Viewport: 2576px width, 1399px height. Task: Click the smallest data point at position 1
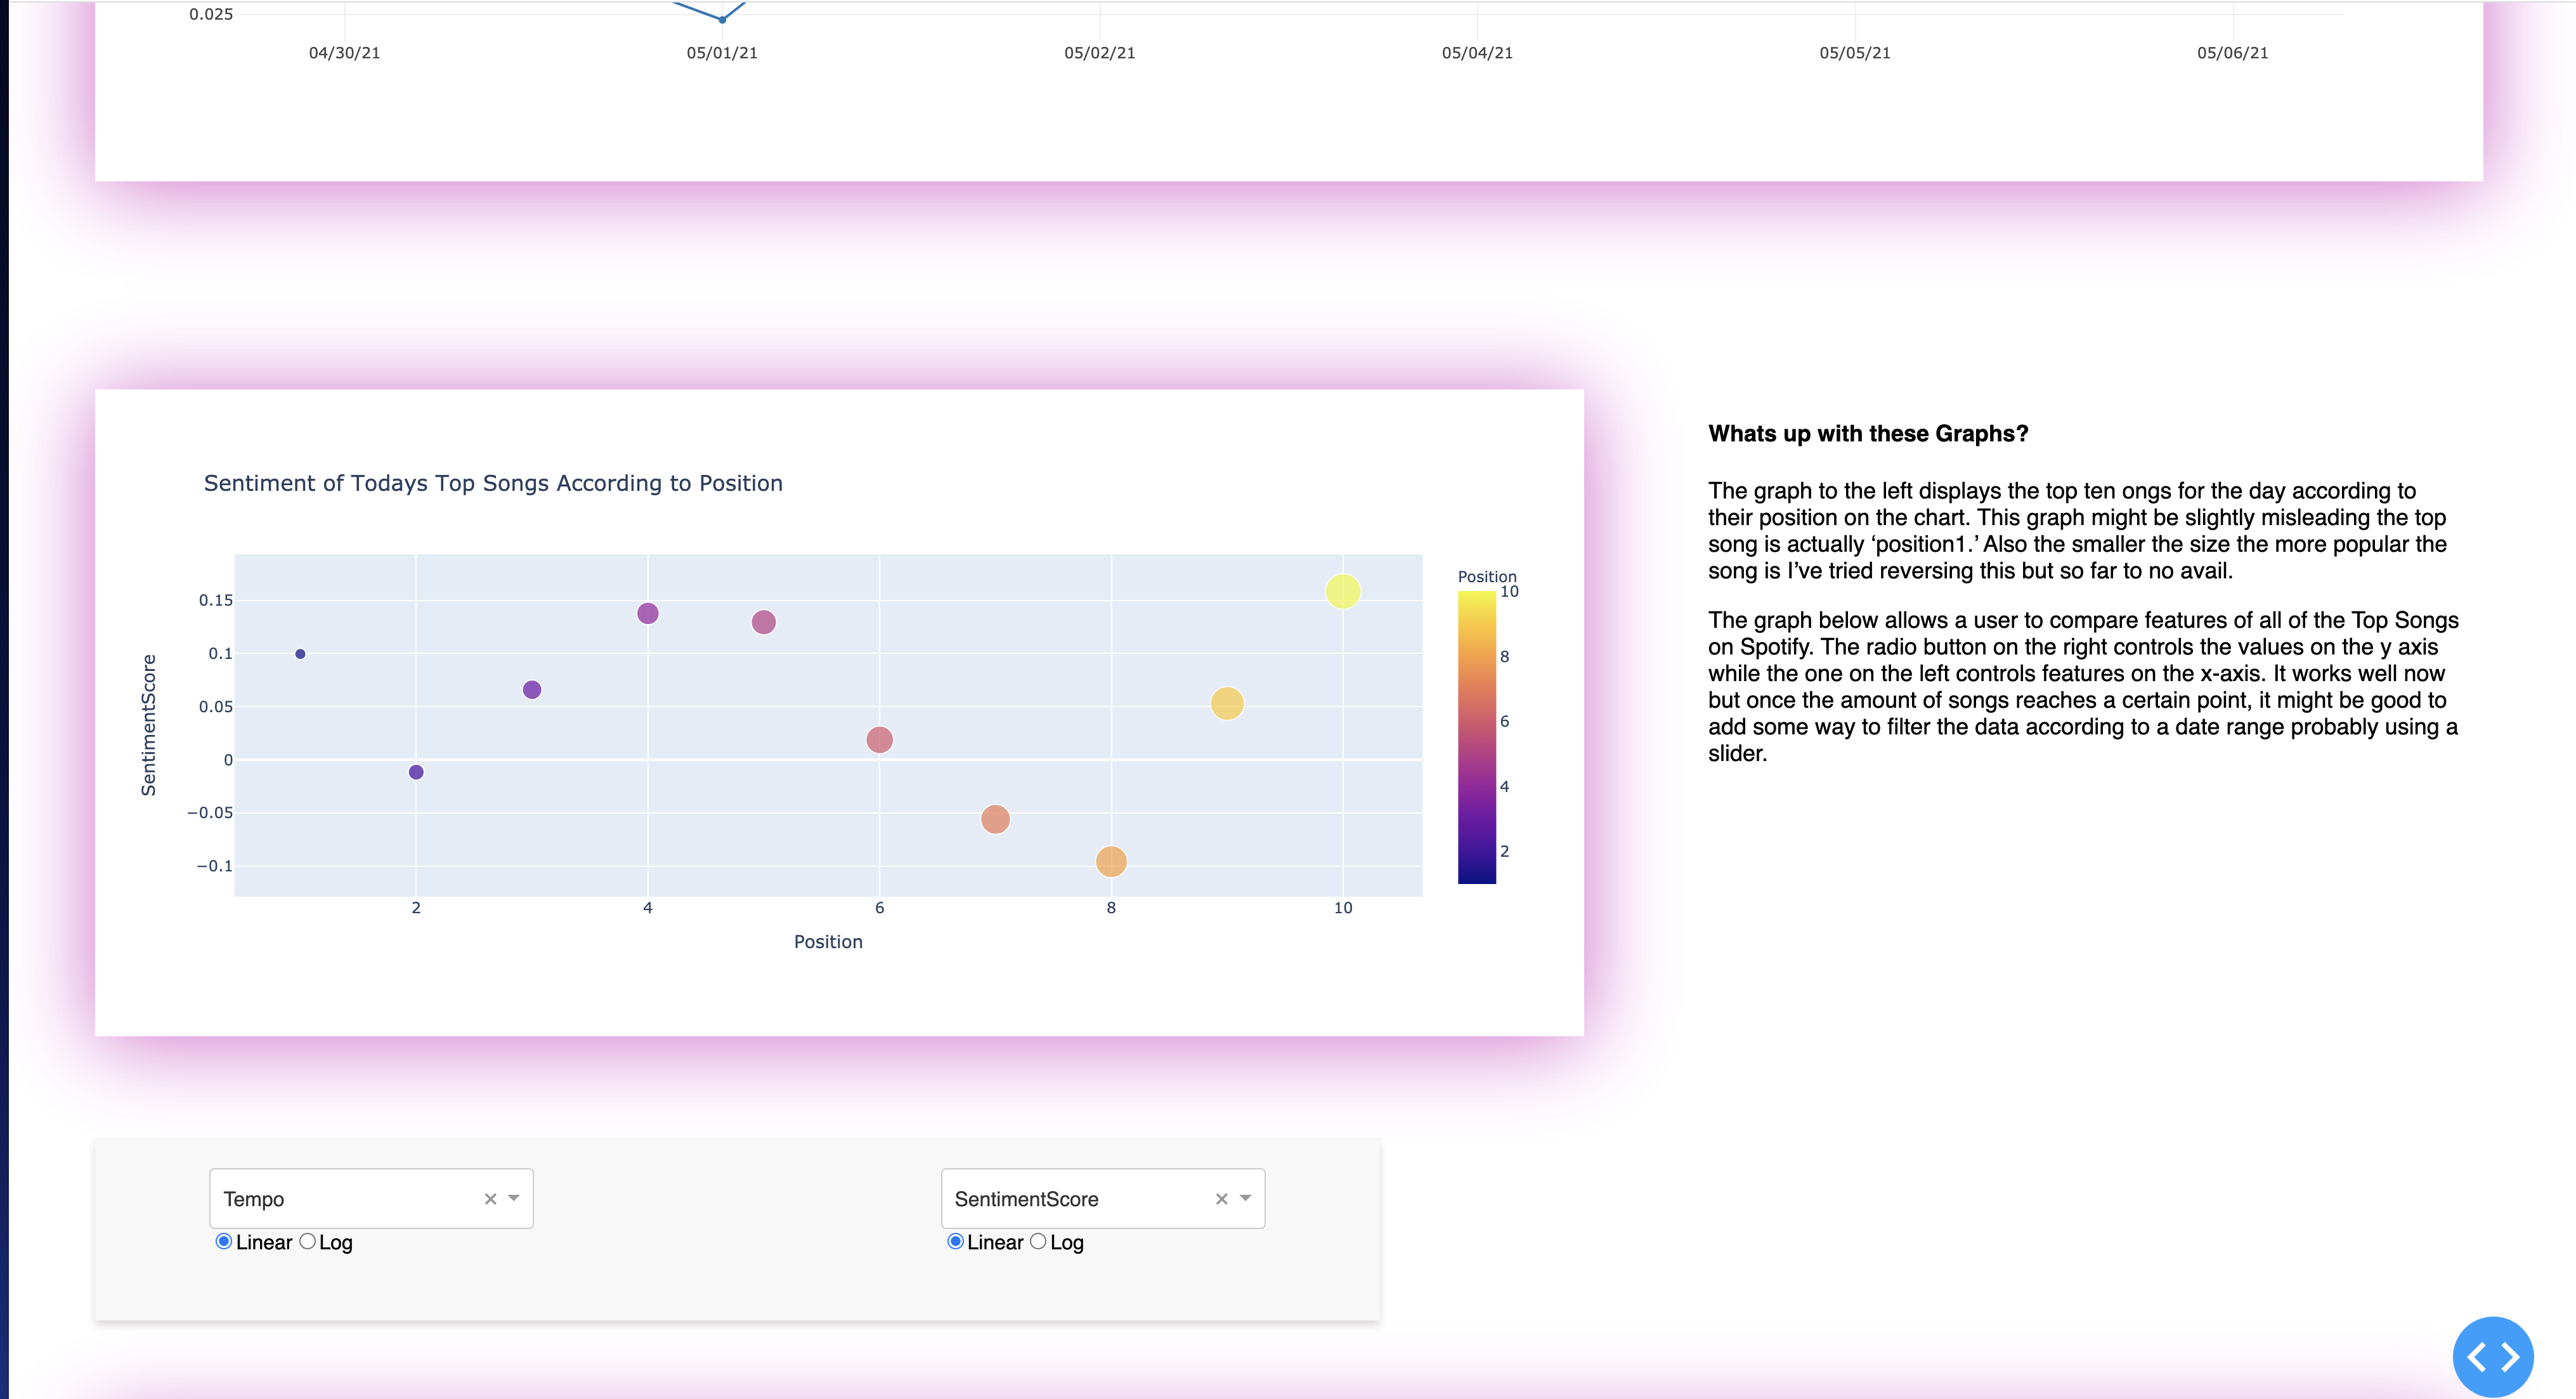tap(300, 654)
